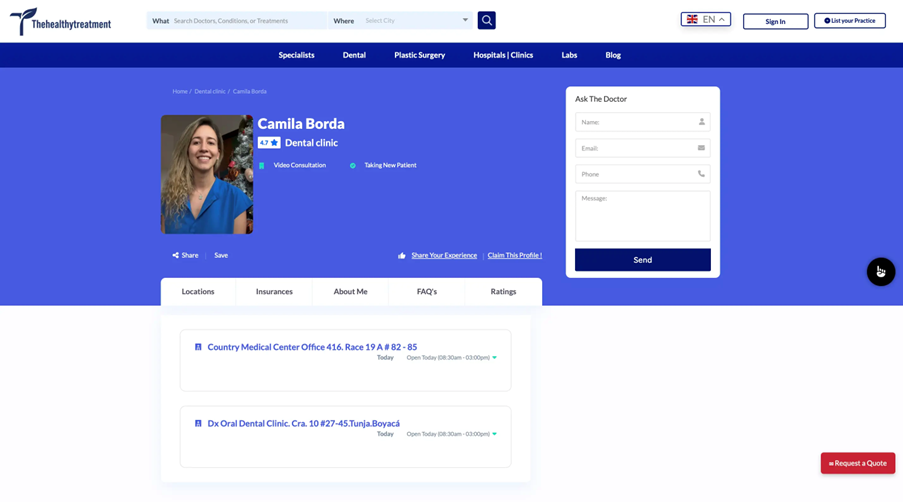Open Plastic Surgery menu item
Screen dimensions: 903x502
419,55
